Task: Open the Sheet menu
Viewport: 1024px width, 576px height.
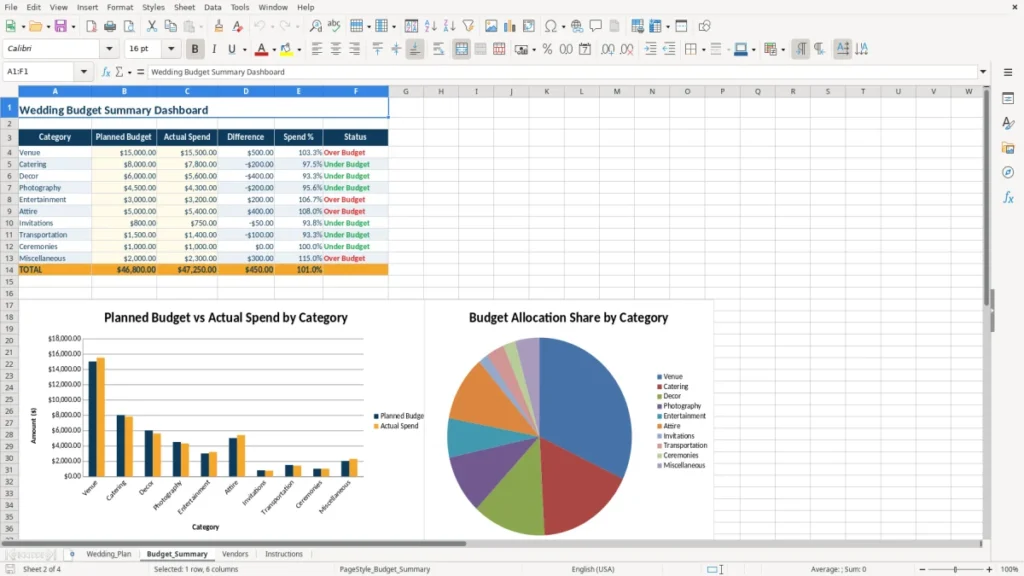Action: pos(184,7)
